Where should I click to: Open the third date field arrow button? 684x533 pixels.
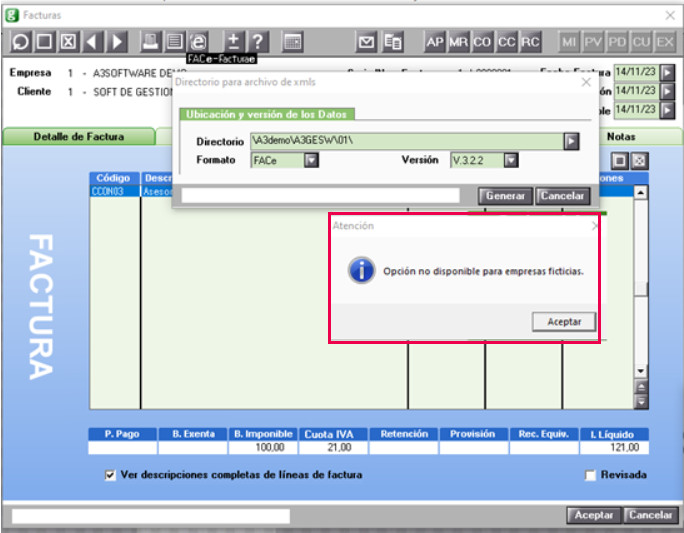667,110
